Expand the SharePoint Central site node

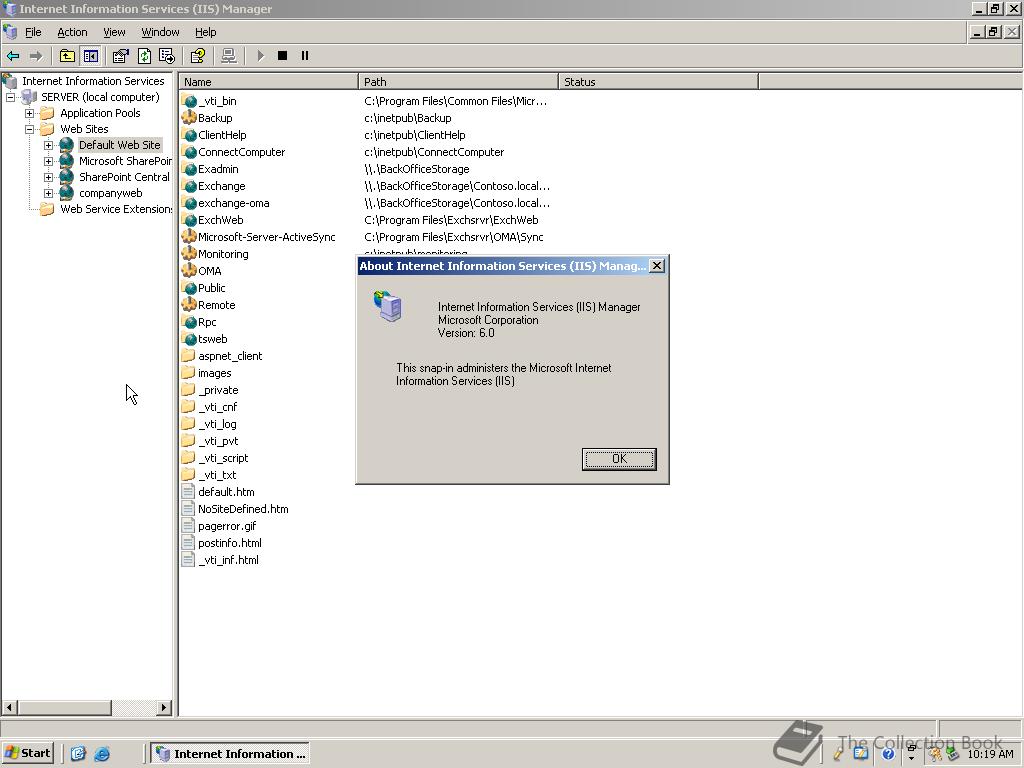[x=48, y=177]
